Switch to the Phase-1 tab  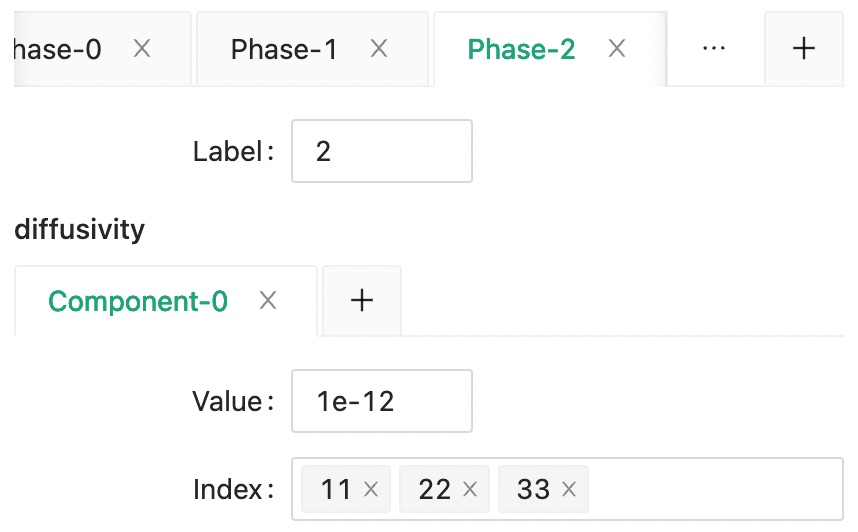click(284, 49)
